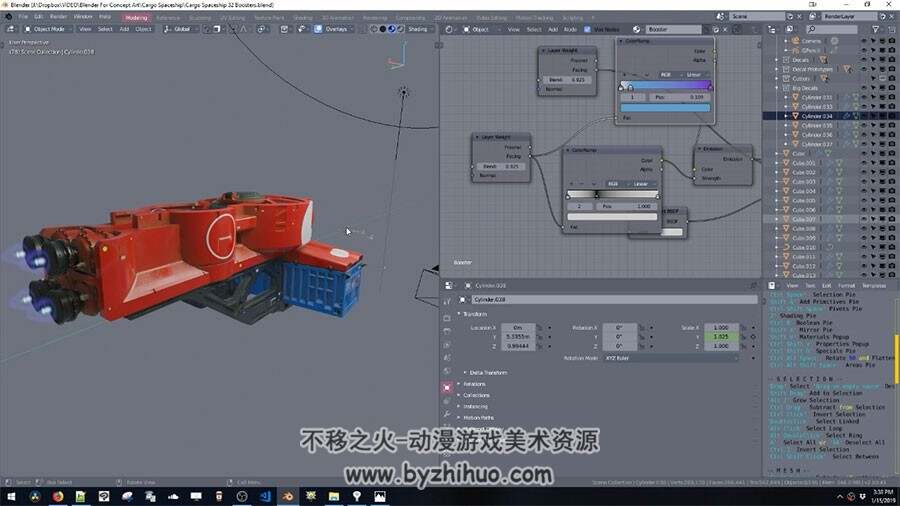Select Cylinder.034 in the outliner
Viewport: 900px width, 506px height.
tap(816, 116)
